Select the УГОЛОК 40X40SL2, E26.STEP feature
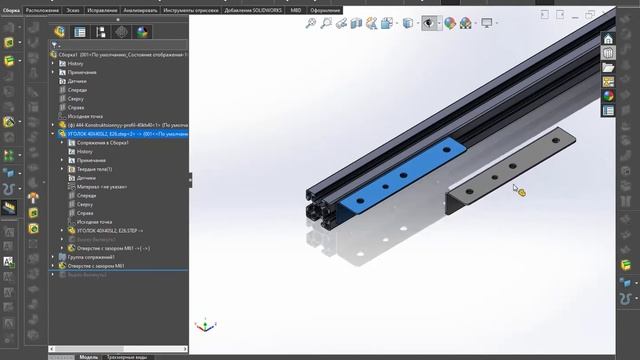 106,231
